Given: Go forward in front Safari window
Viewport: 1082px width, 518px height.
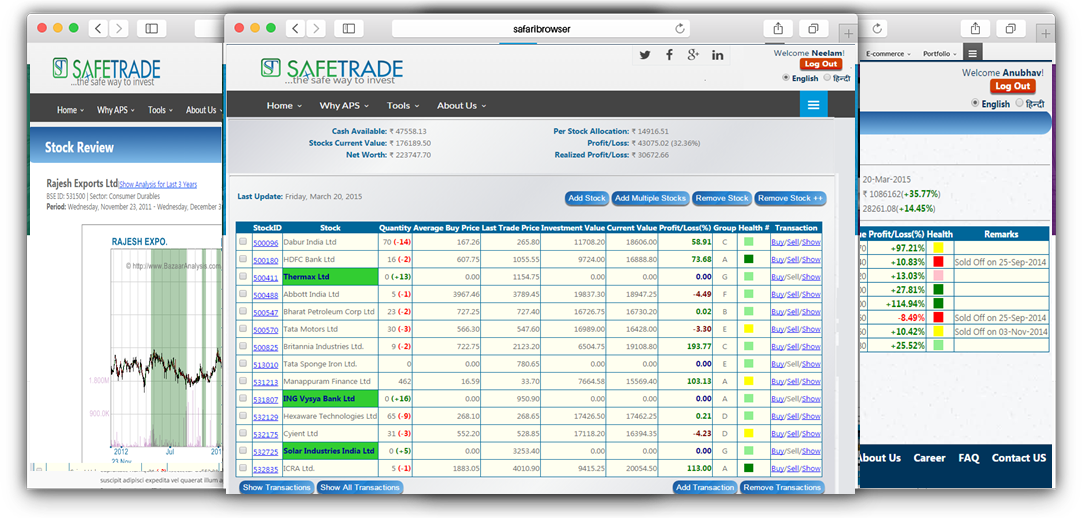Looking at the screenshot, I should coord(316,28).
